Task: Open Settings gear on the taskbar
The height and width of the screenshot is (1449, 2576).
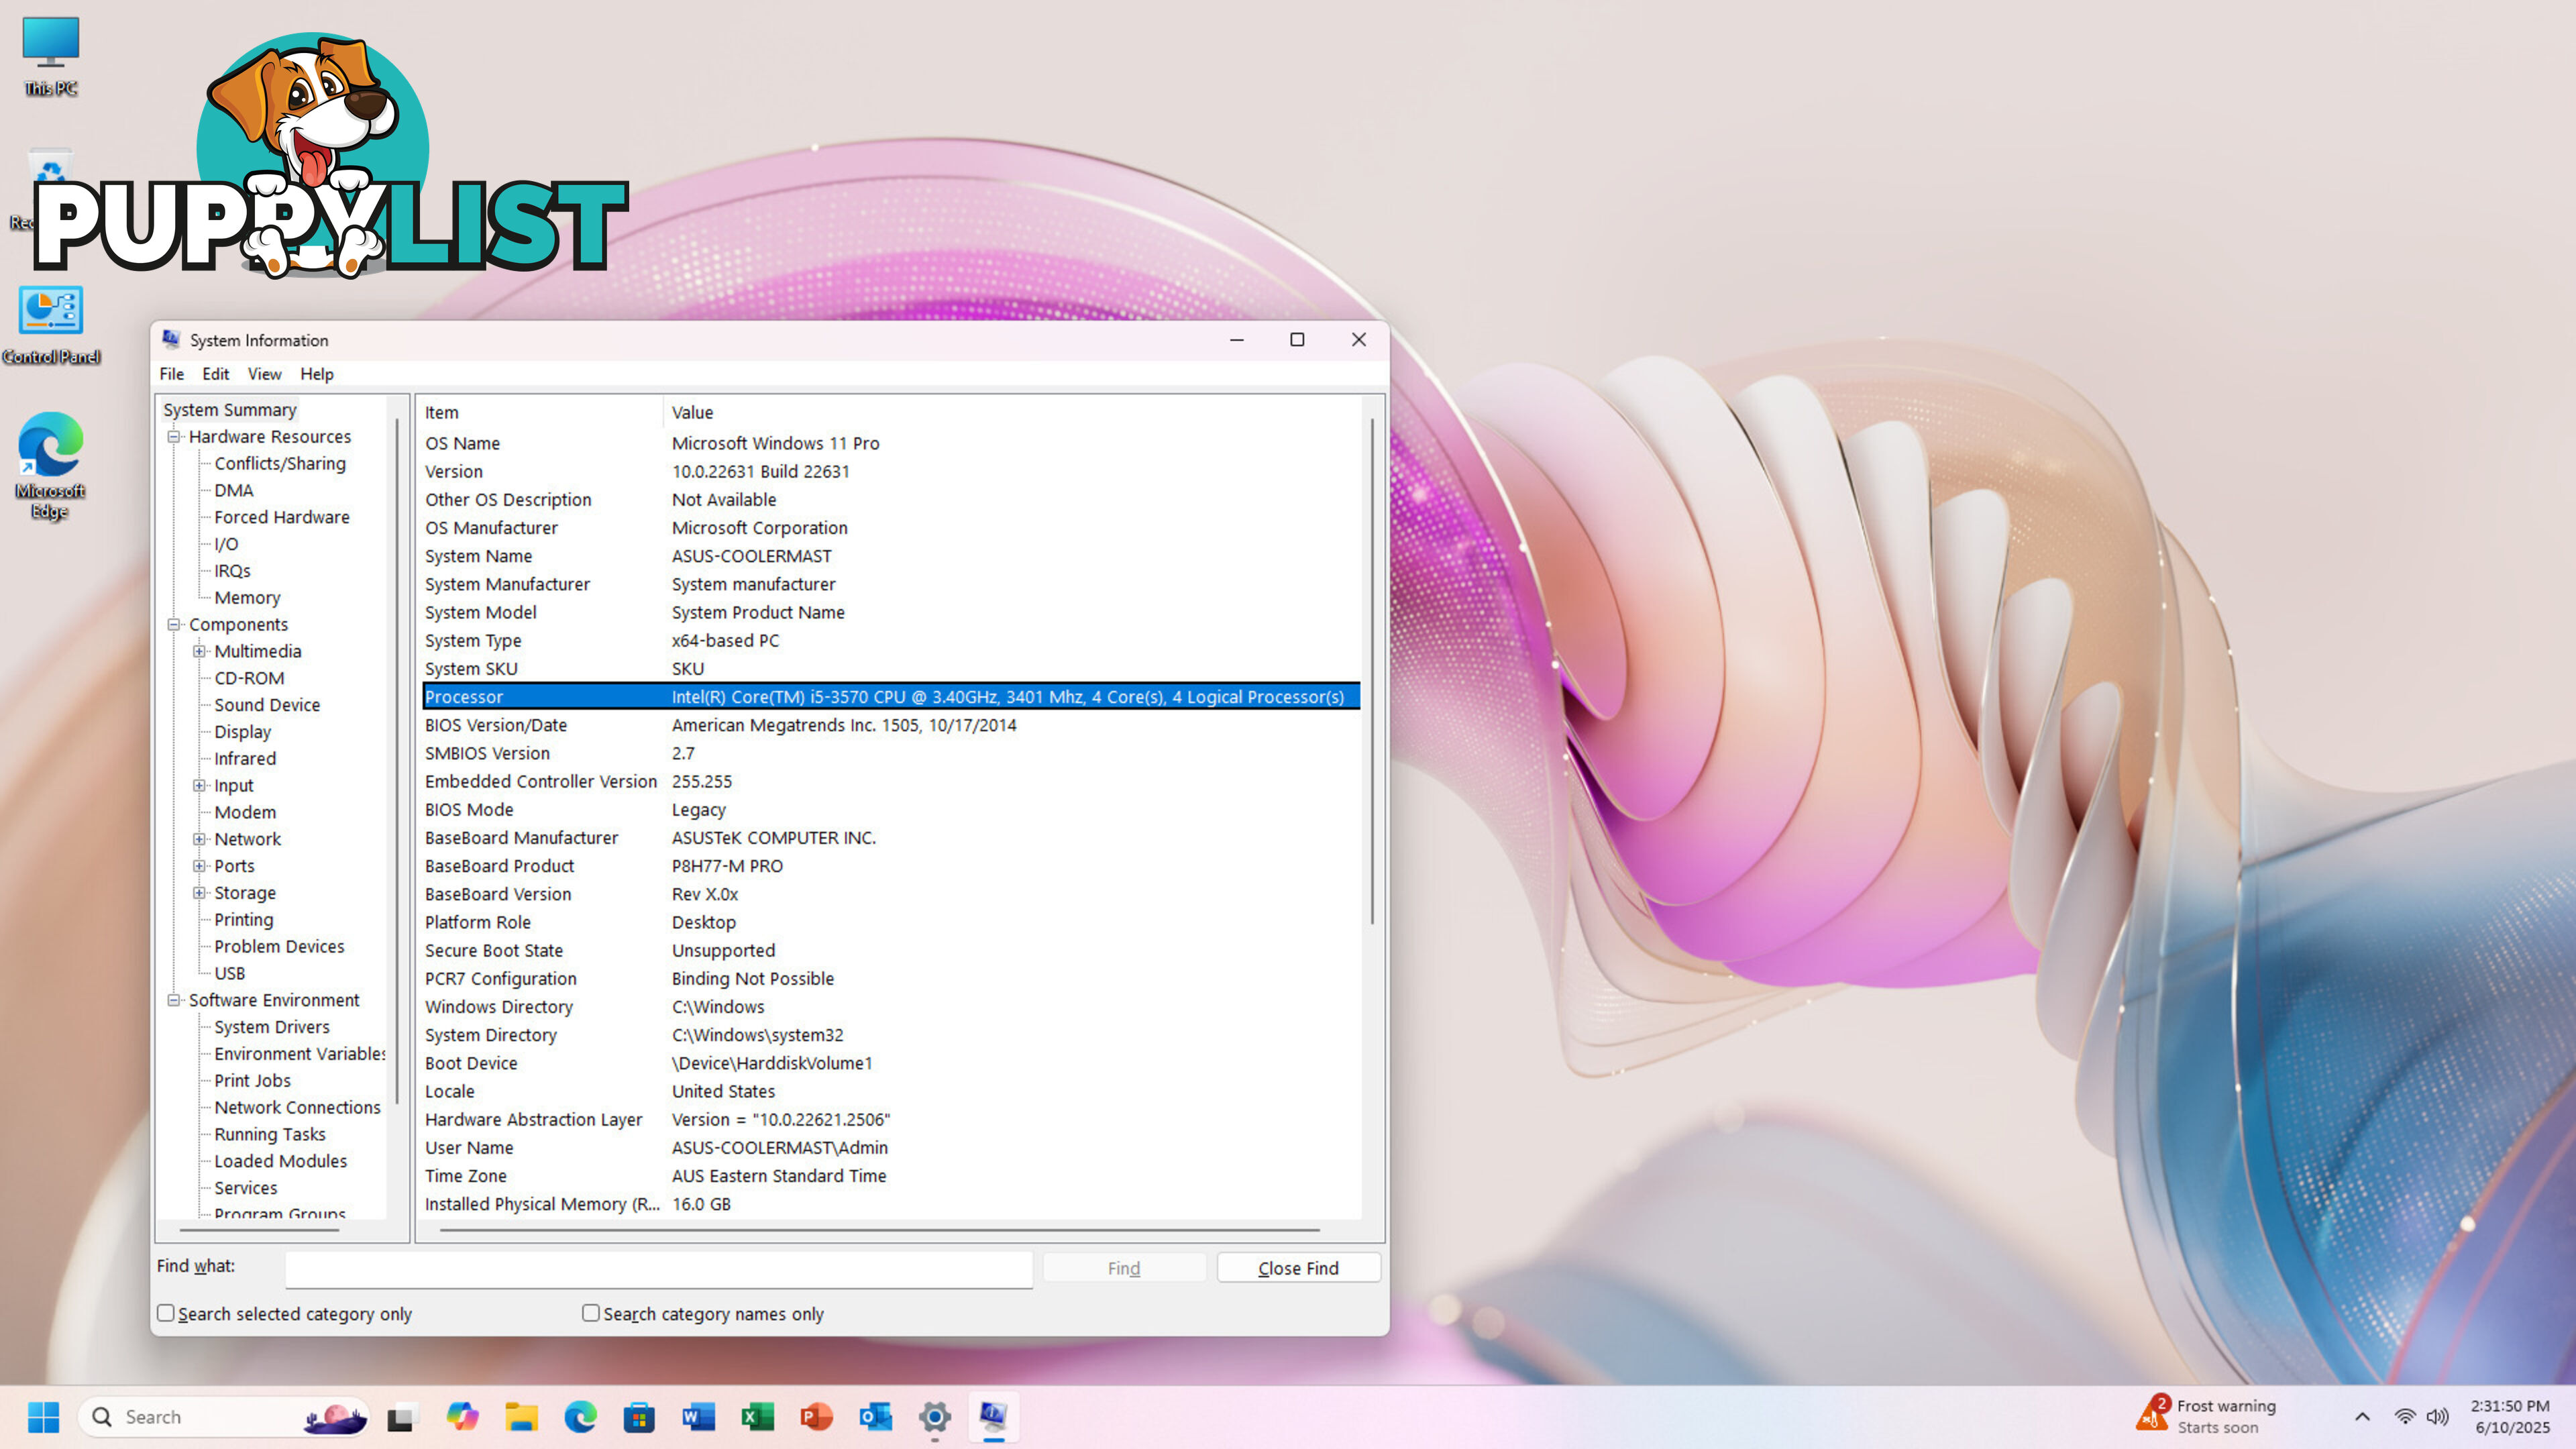Action: coord(934,1417)
